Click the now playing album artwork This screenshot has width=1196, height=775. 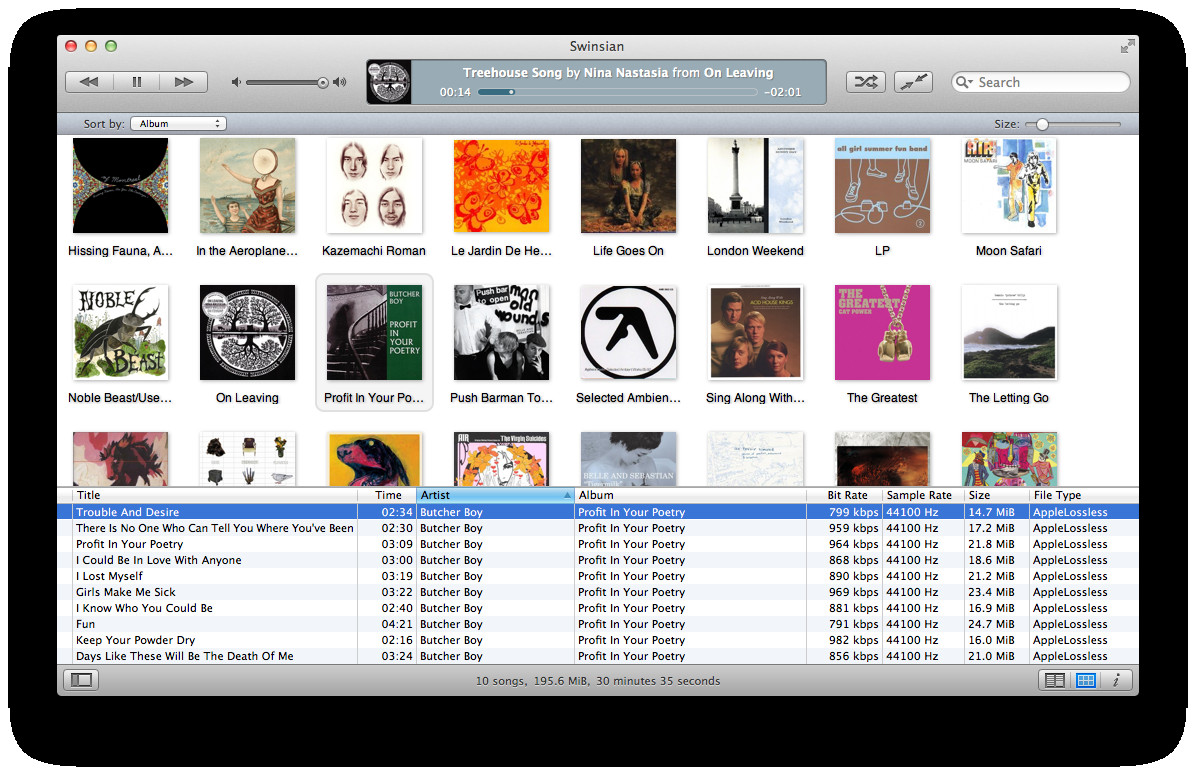pyautogui.click(x=389, y=82)
